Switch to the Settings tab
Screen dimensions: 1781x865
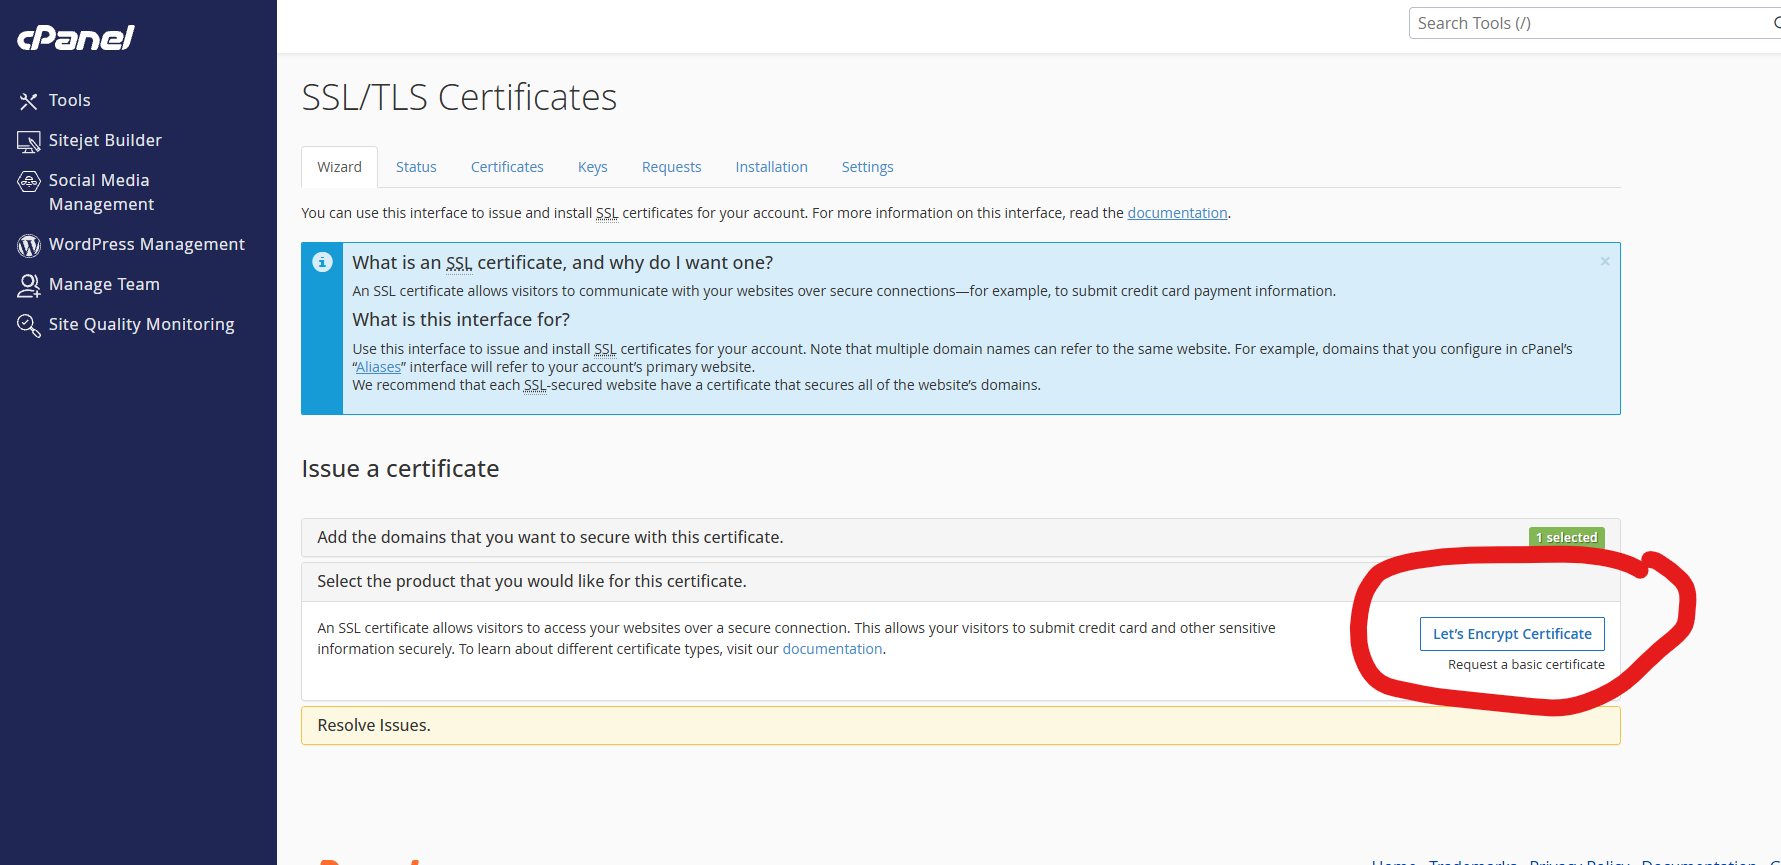coord(867,167)
